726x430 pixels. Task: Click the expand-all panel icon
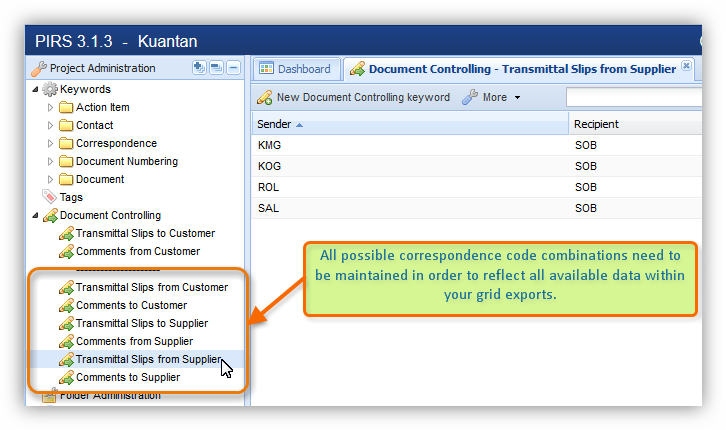point(216,68)
